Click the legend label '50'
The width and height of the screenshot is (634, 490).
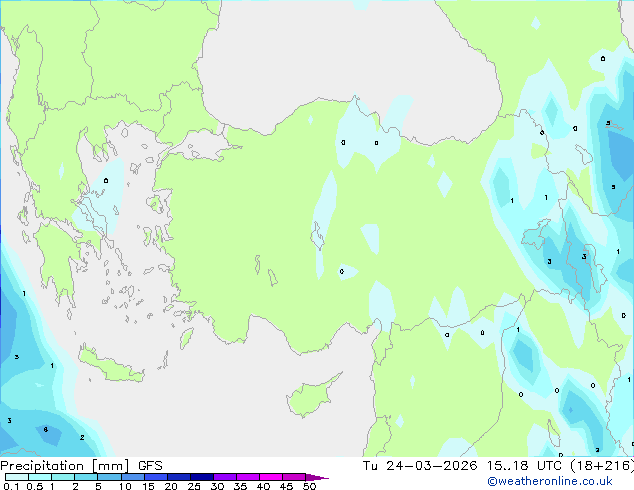pos(309,486)
